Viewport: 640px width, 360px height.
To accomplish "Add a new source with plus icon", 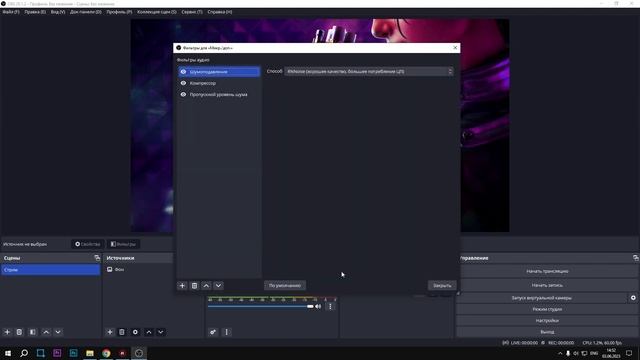I will tap(110, 332).
